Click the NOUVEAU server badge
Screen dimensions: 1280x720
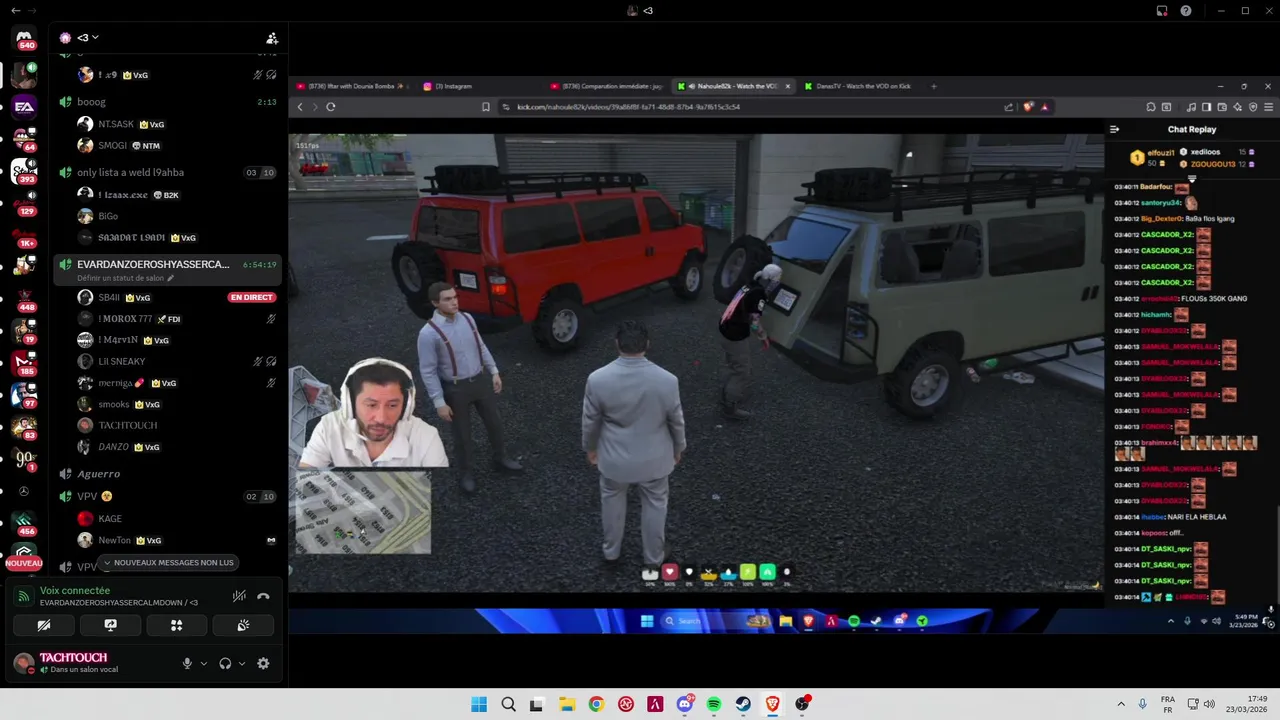point(24,563)
